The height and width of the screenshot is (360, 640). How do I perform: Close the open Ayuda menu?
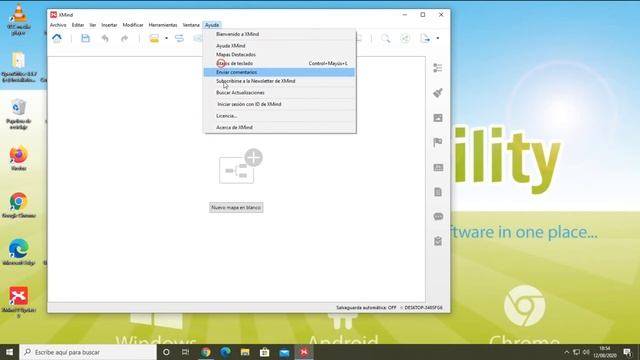[x=212, y=25]
